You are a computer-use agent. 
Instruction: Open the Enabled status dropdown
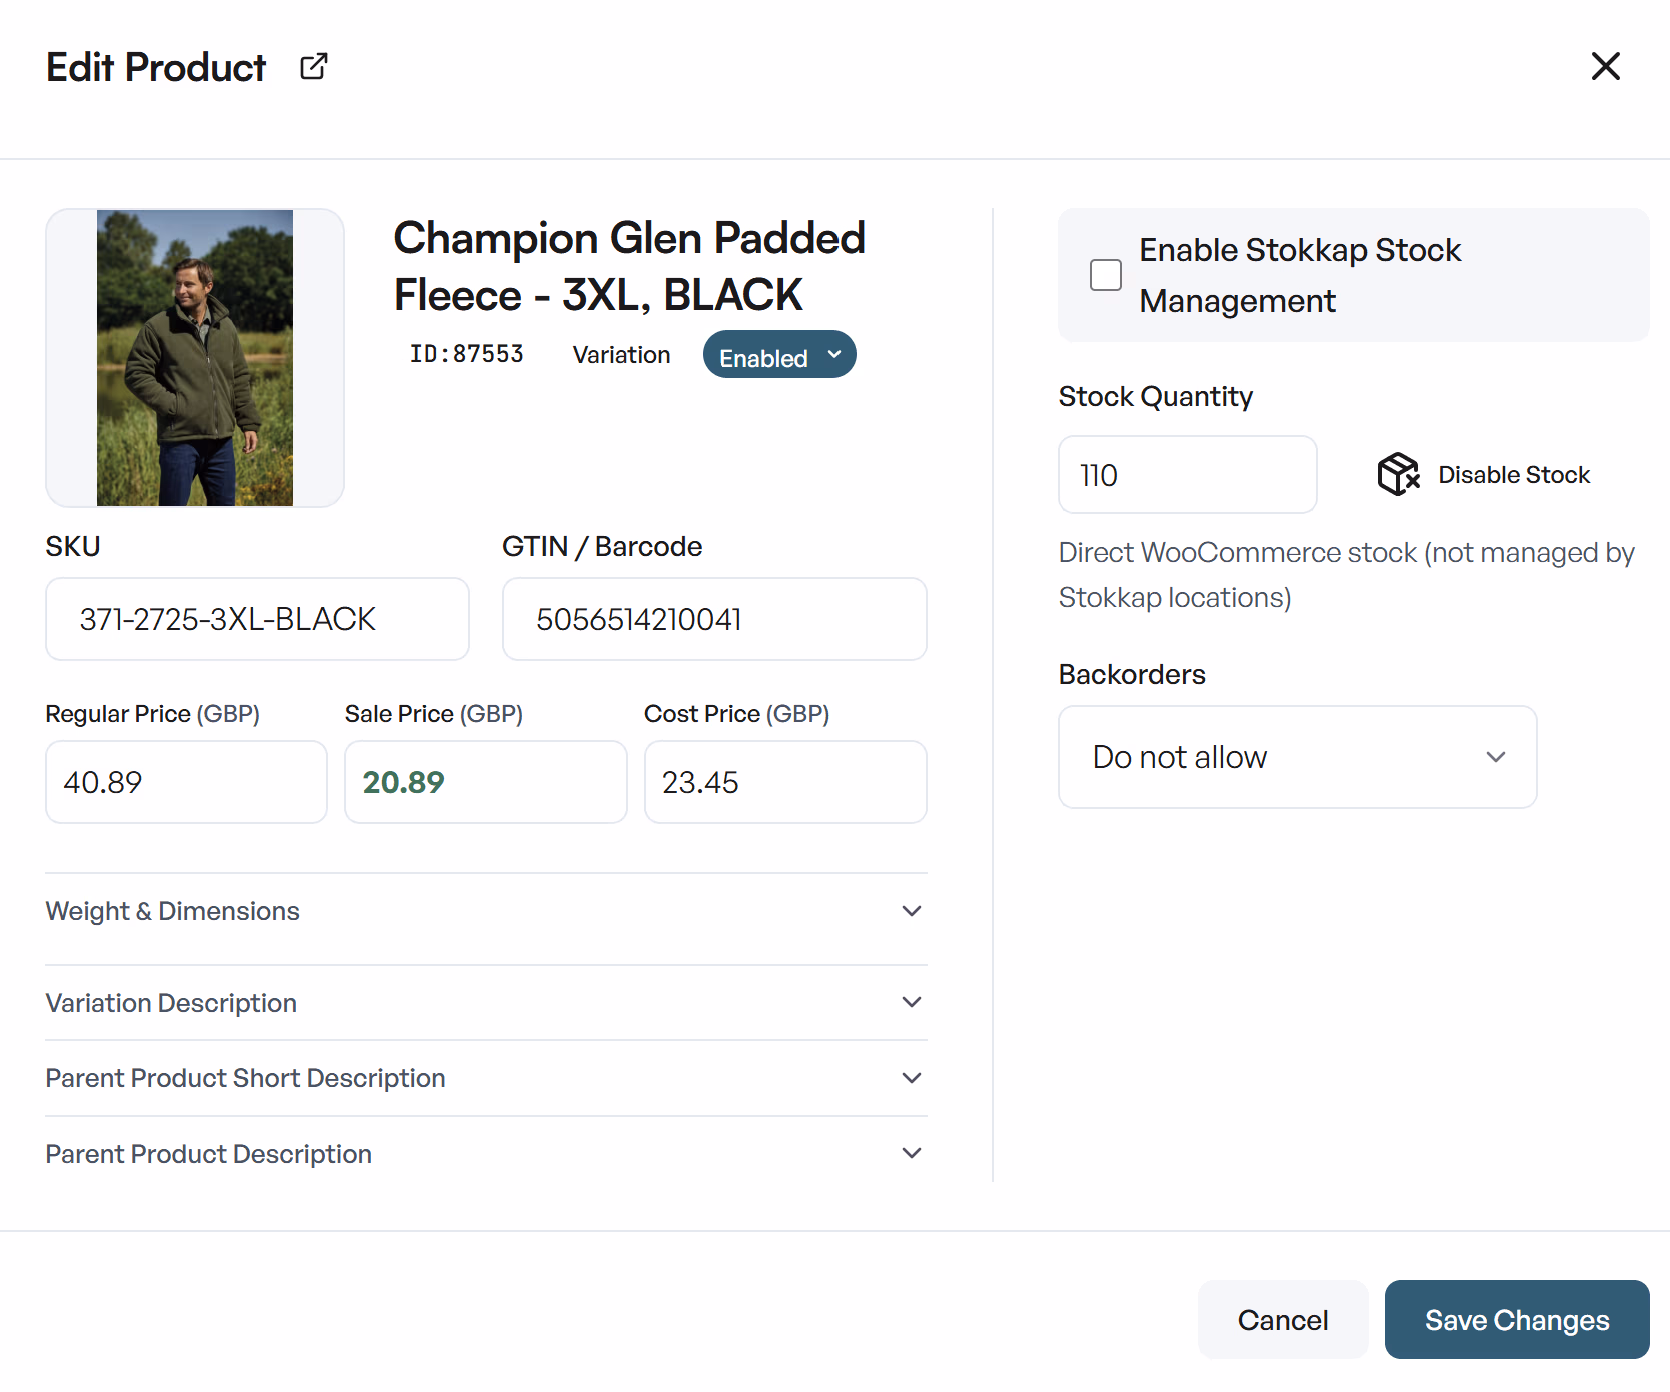pyautogui.click(x=779, y=355)
